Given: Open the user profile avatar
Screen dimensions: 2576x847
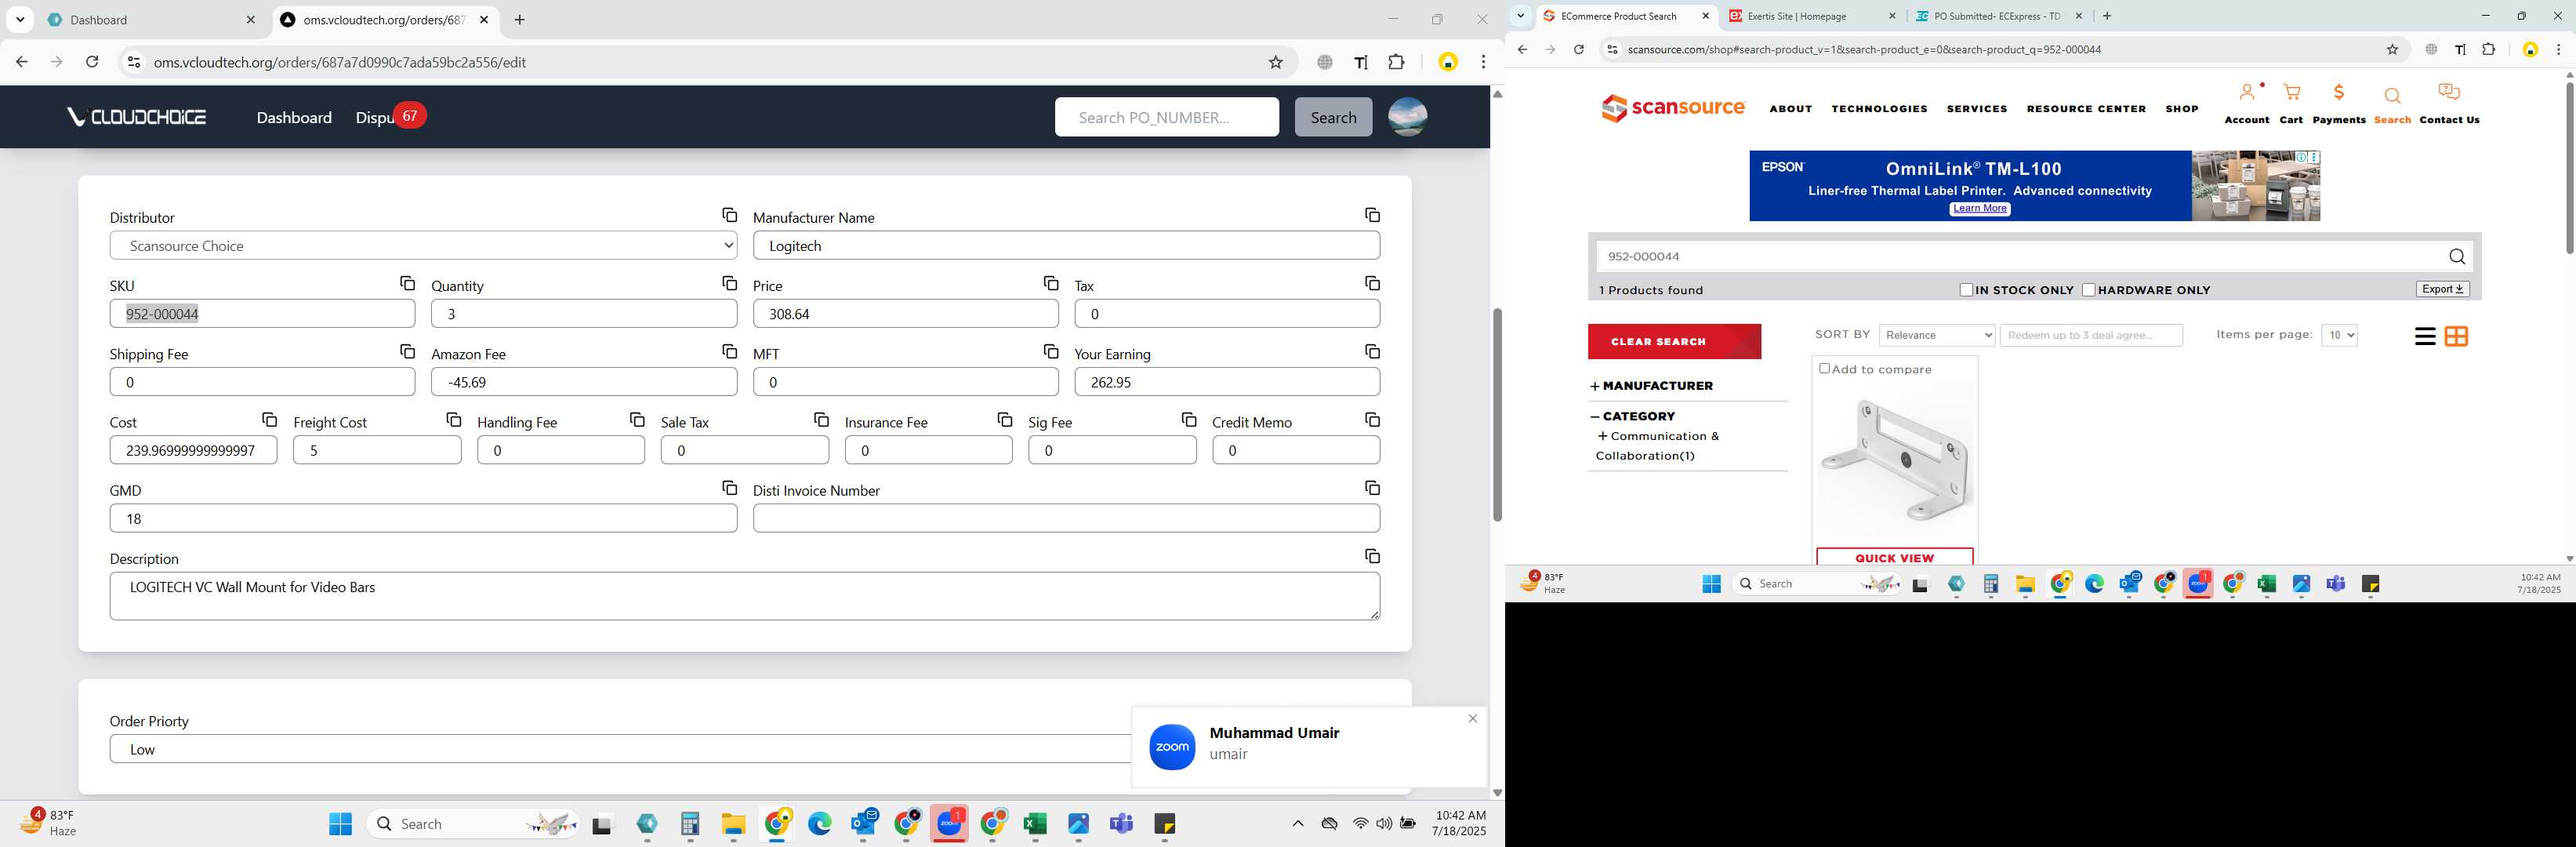Looking at the screenshot, I should tap(1407, 117).
